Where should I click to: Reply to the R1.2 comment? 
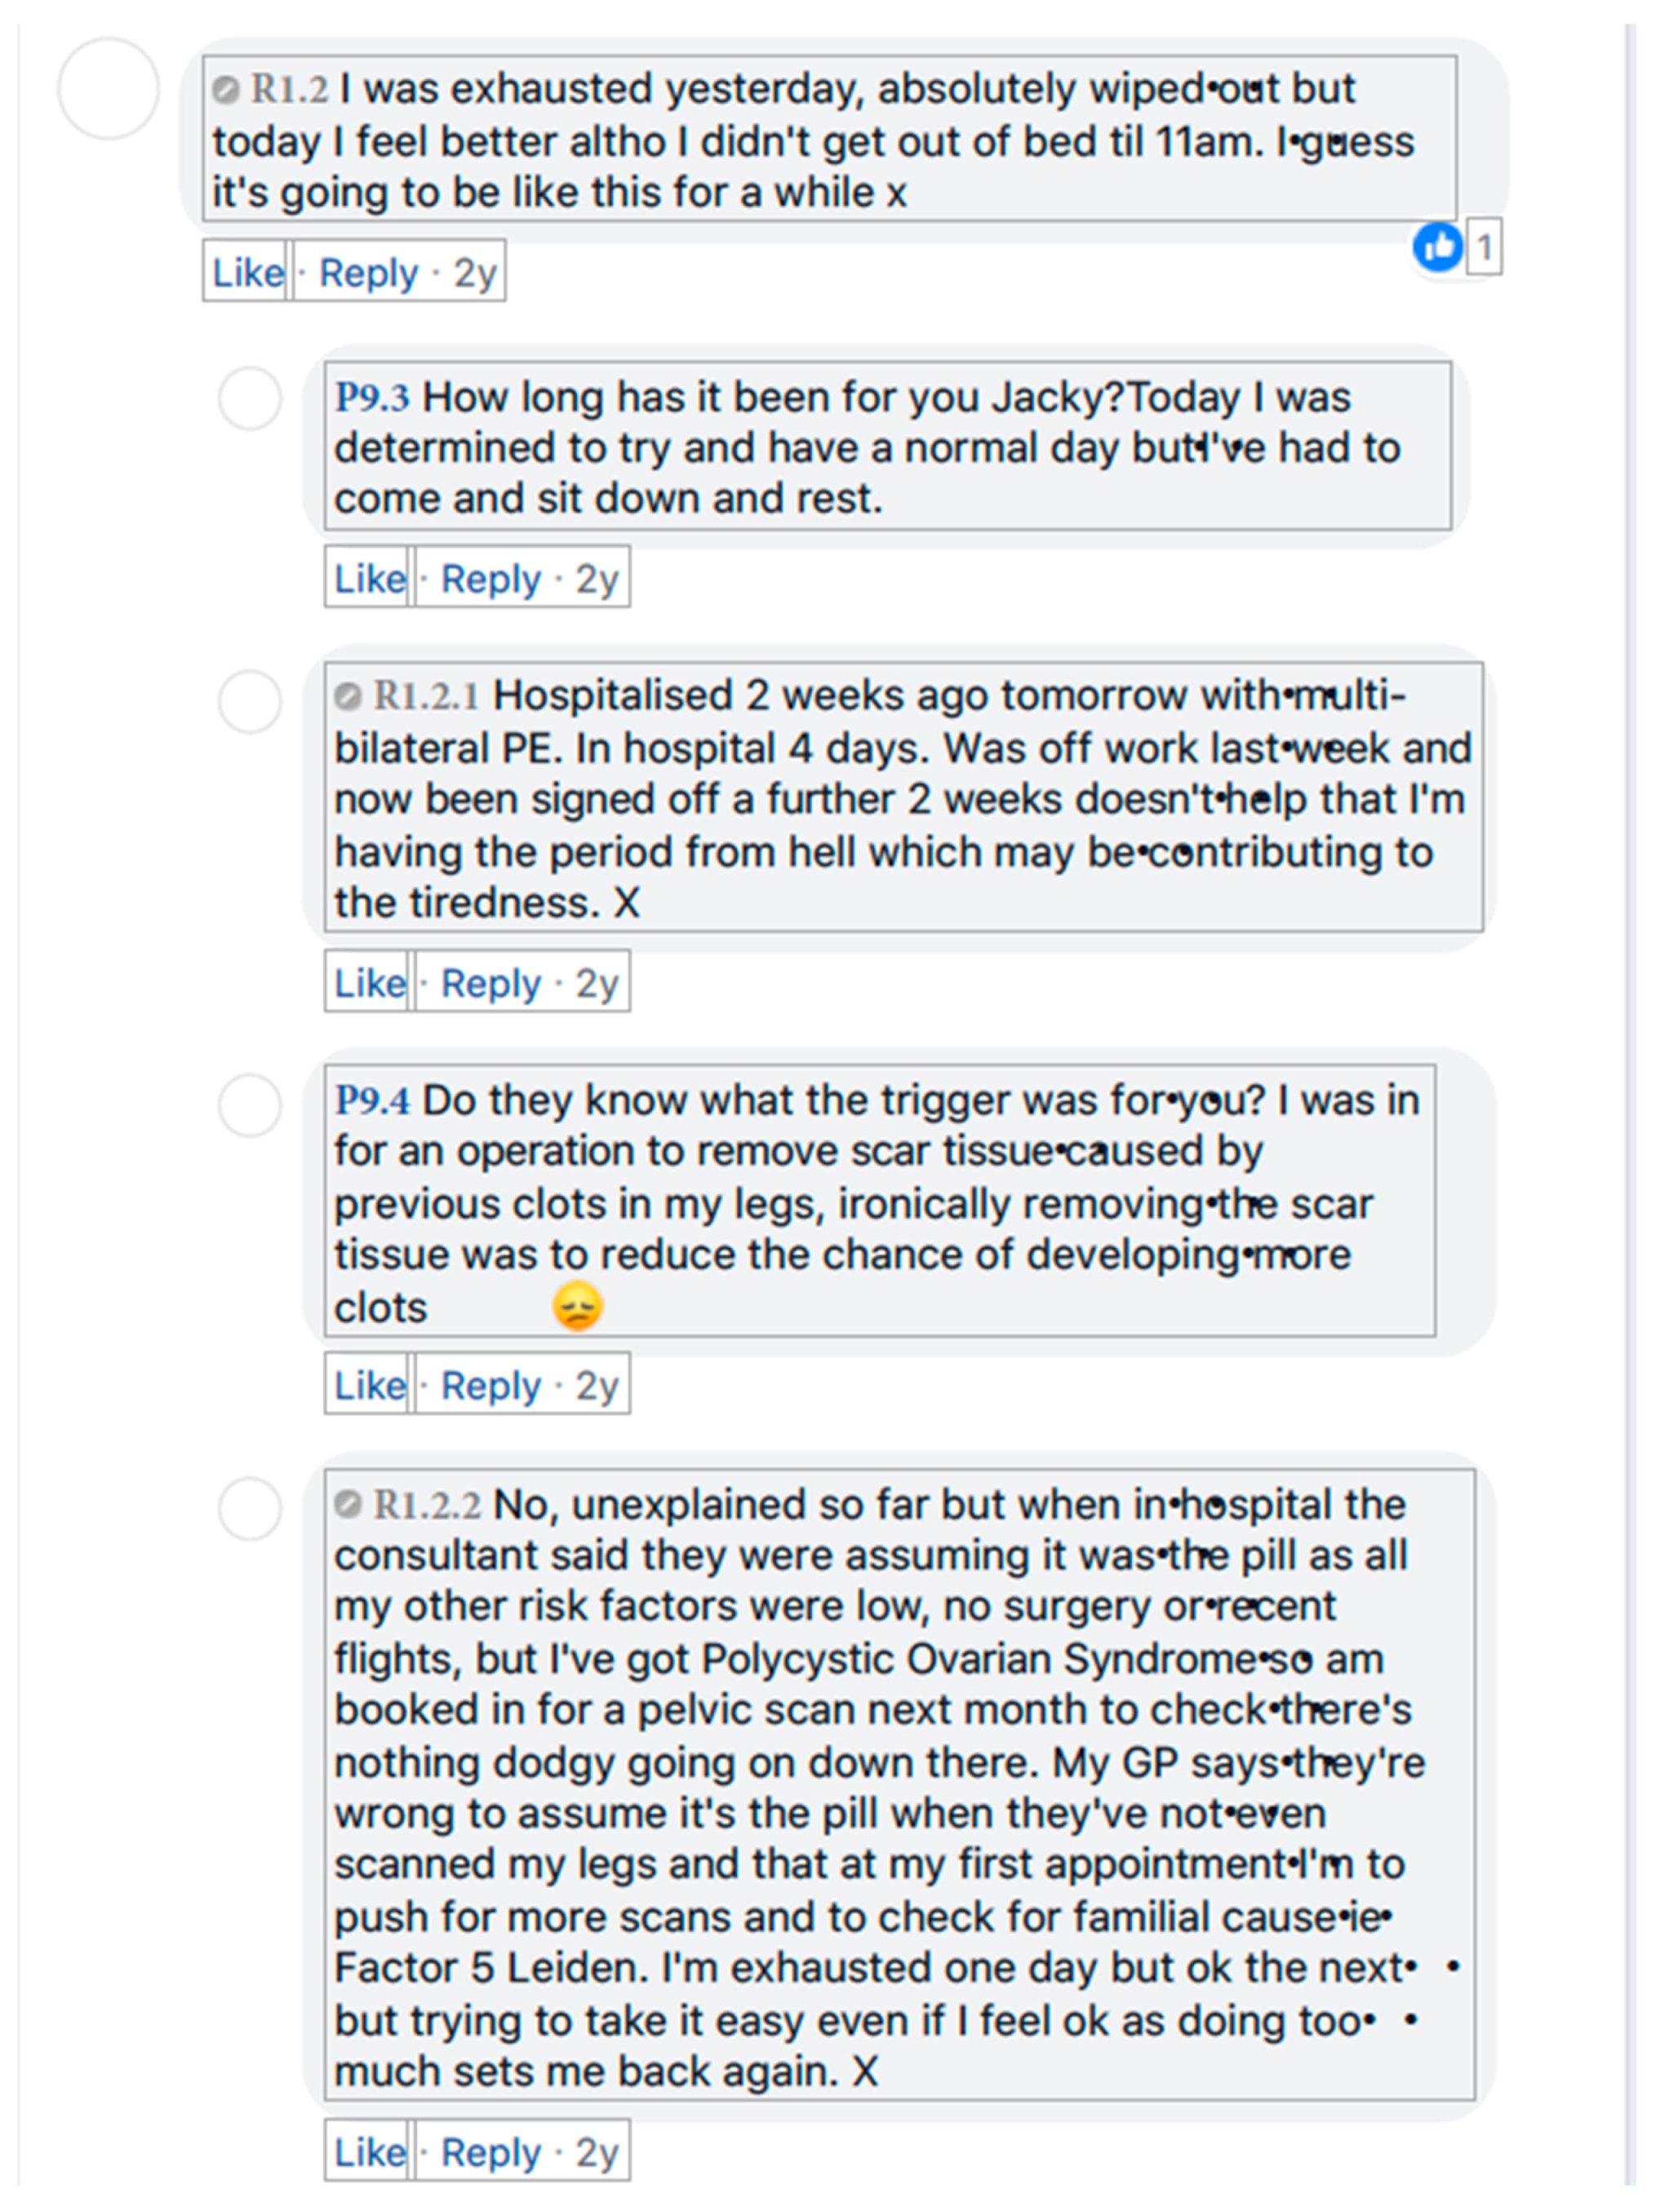368,272
